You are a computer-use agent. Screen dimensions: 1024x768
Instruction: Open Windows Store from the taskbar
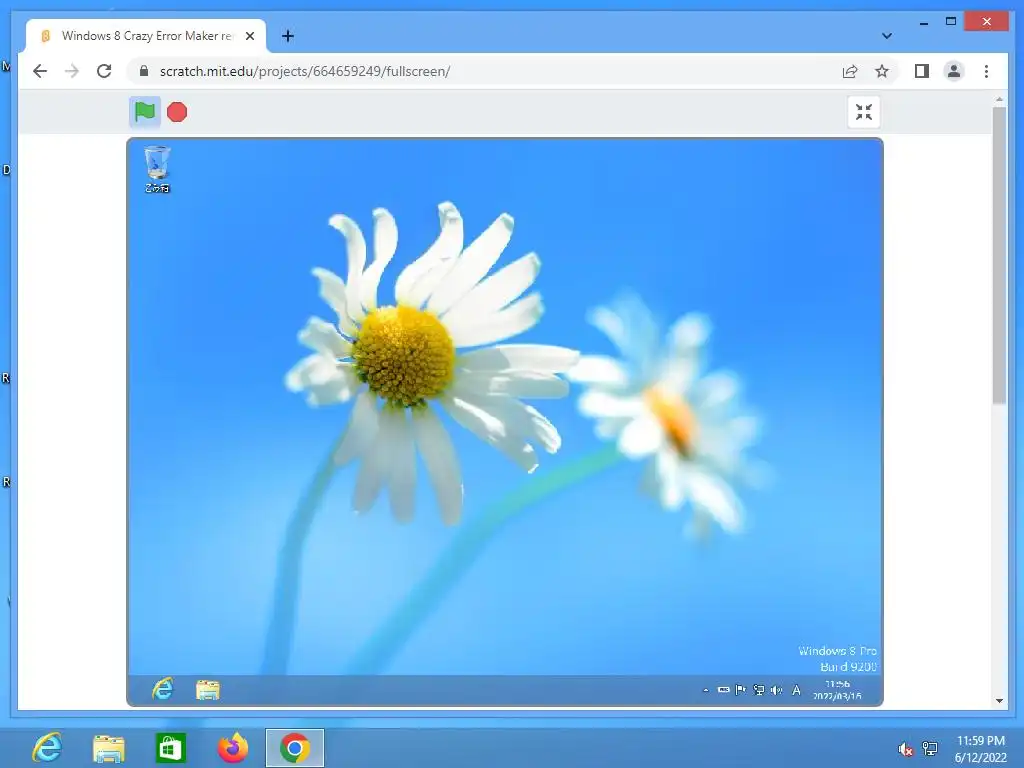(170, 748)
